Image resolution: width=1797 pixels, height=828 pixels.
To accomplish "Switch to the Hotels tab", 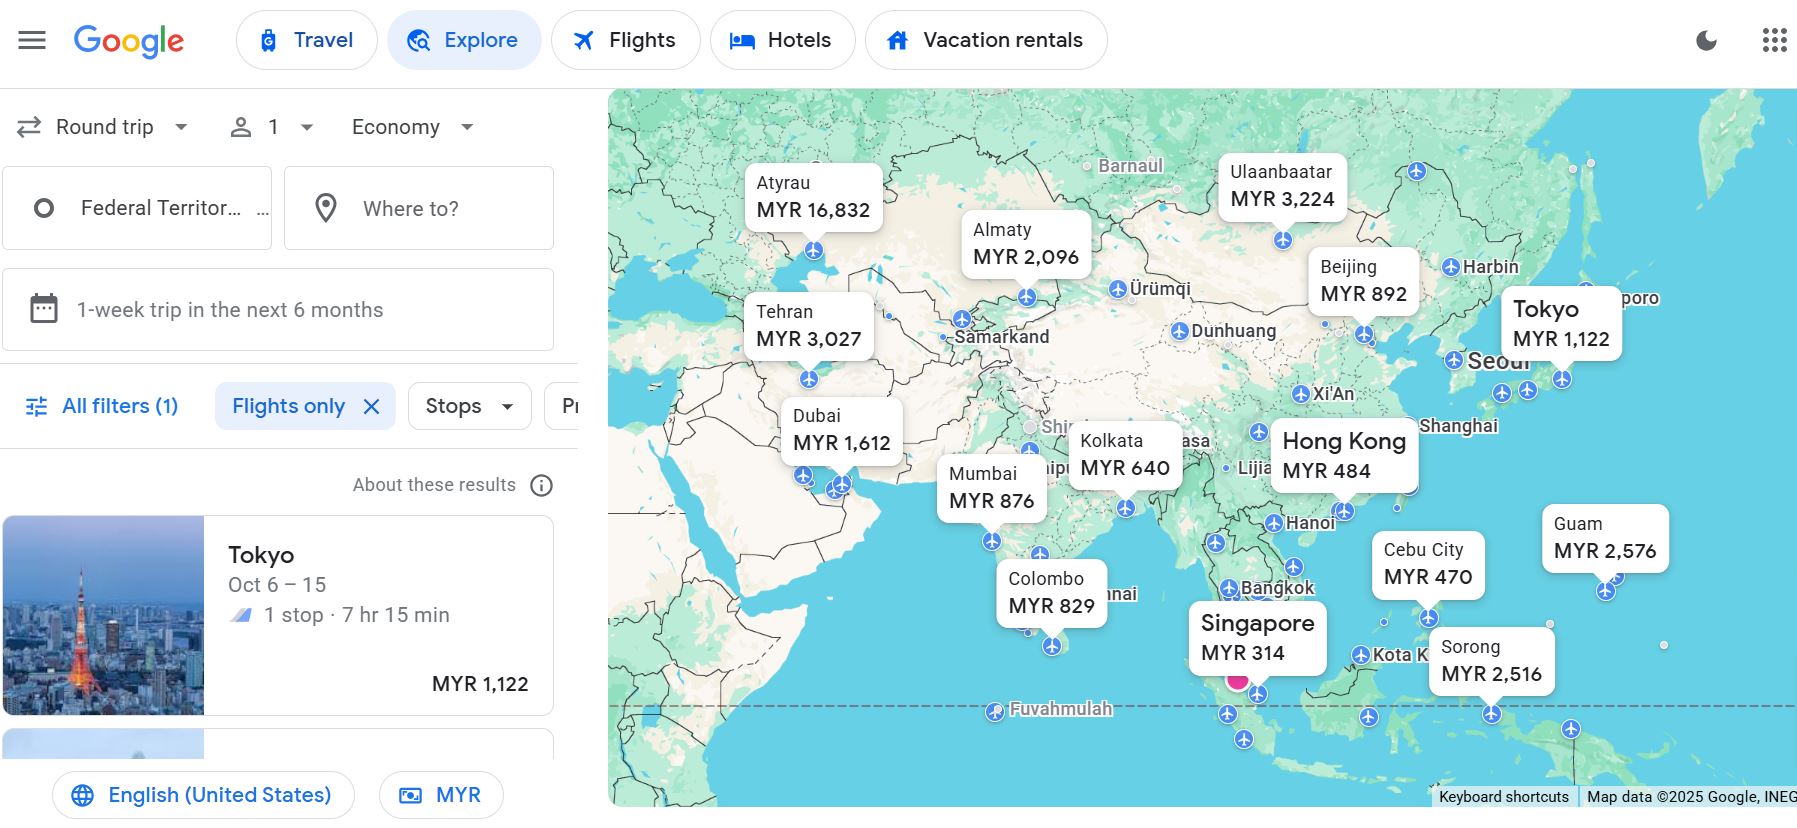I will (782, 40).
